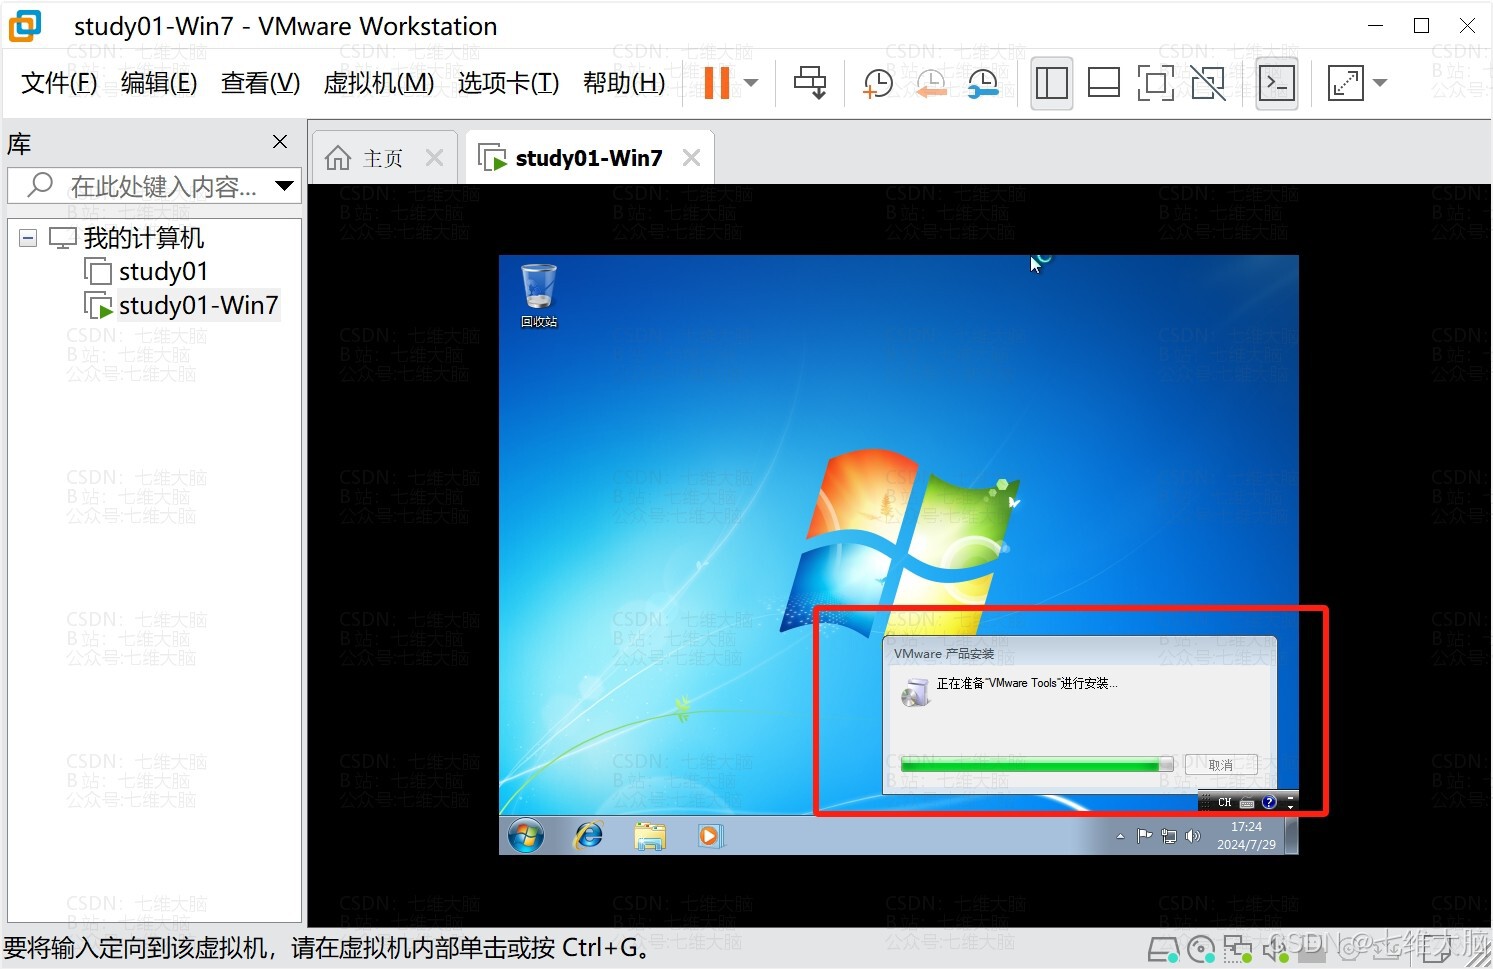Open the 编辑(E) menu
1493x969 pixels.
tap(159, 83)
